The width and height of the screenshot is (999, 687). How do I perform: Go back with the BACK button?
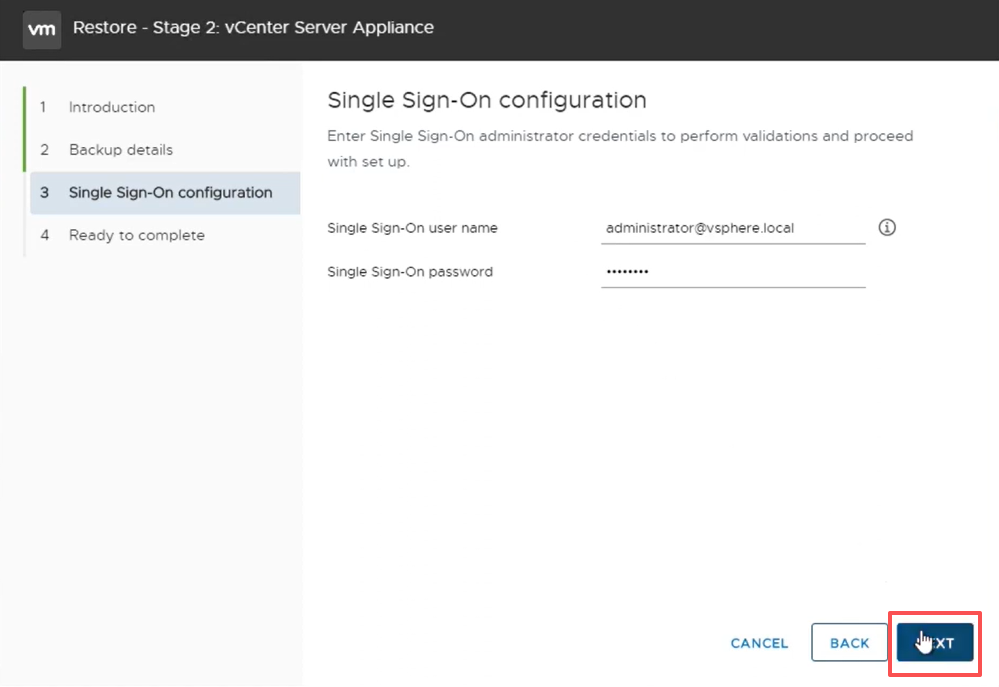(849, 642)
